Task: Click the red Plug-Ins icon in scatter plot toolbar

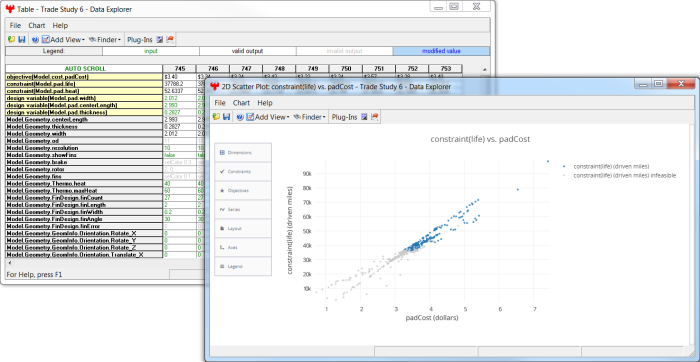Action: 375,117
